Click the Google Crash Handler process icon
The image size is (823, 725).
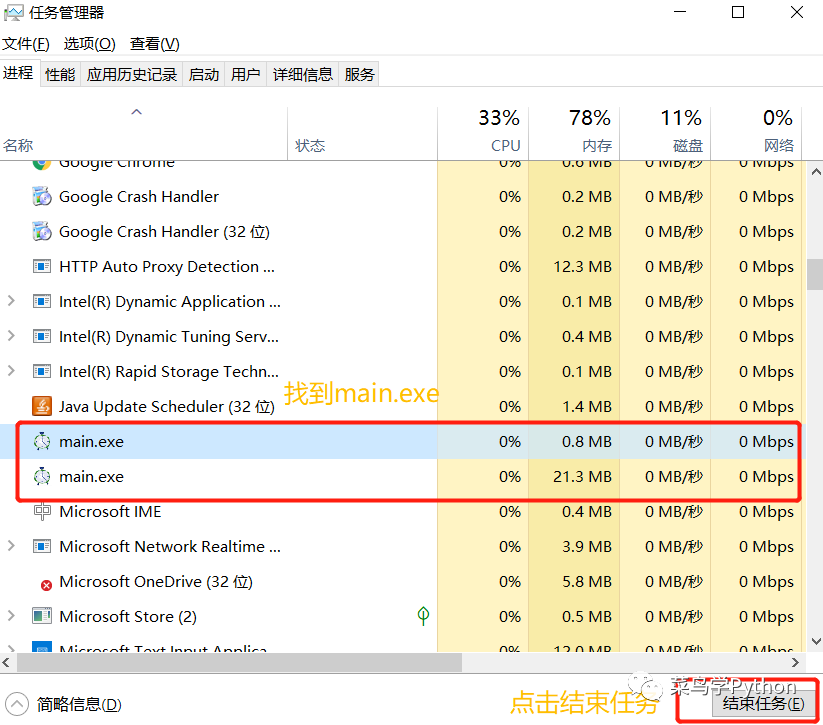(42, 197)
